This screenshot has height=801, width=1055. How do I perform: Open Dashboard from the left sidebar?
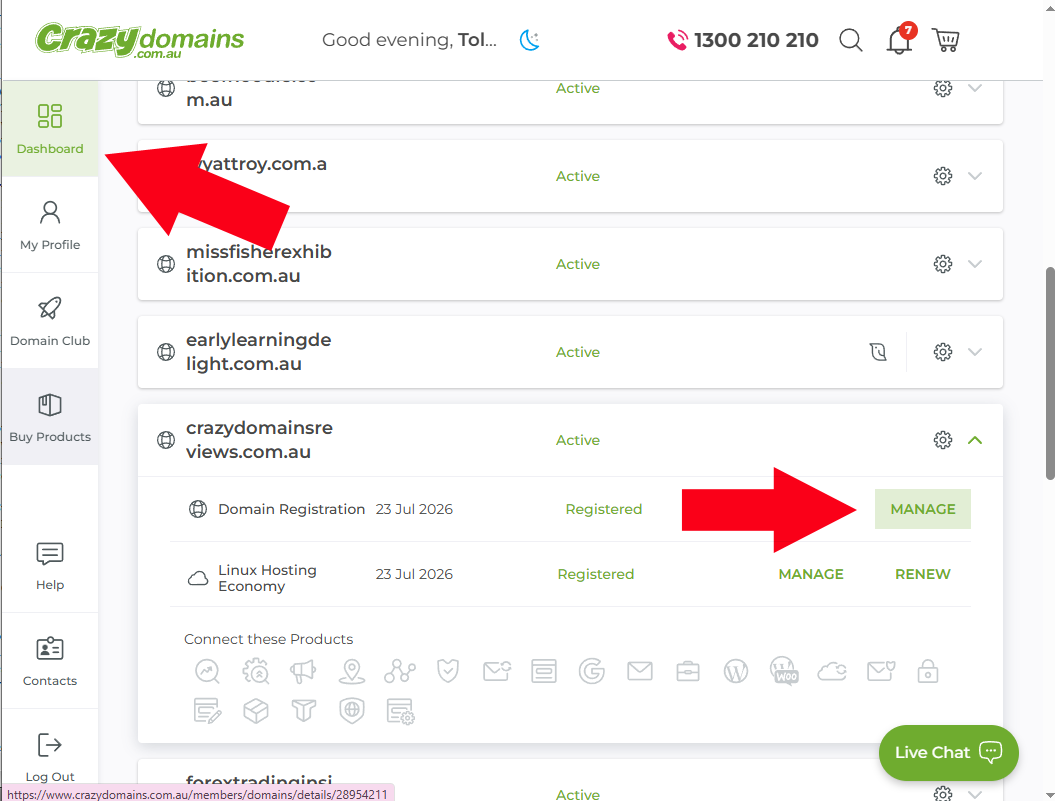pos(50,128)
